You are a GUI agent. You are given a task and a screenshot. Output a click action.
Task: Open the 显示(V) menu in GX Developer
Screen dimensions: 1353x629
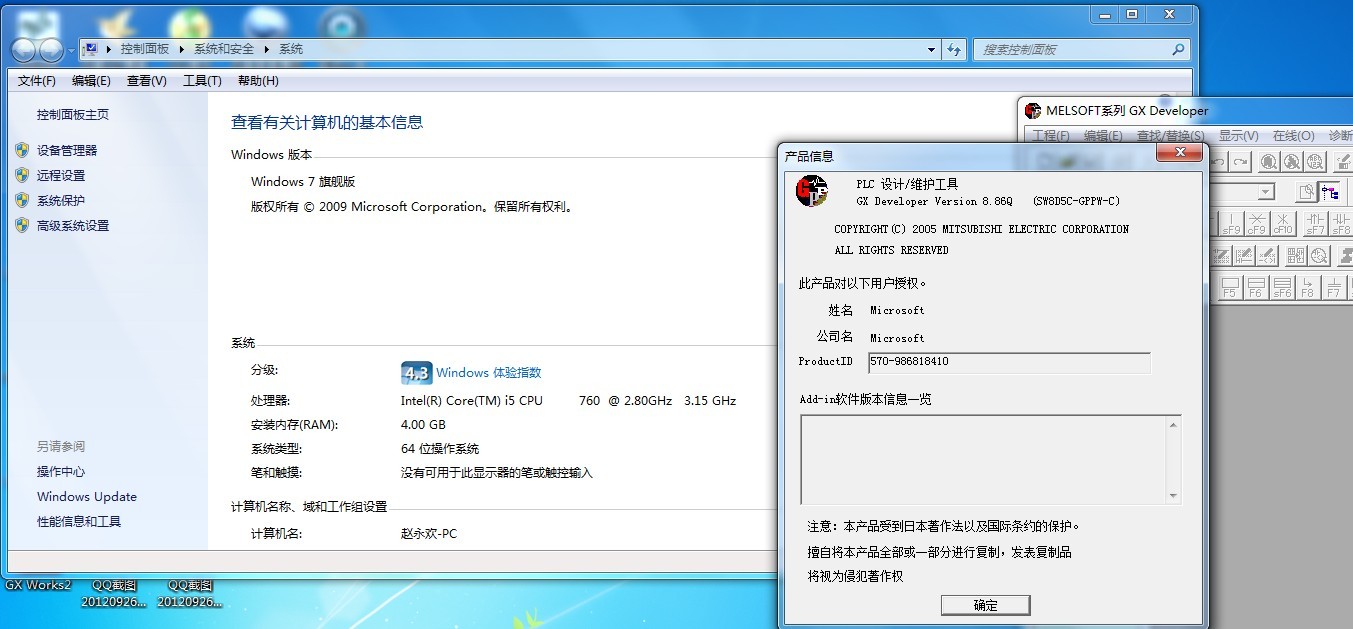[1238, 136]
